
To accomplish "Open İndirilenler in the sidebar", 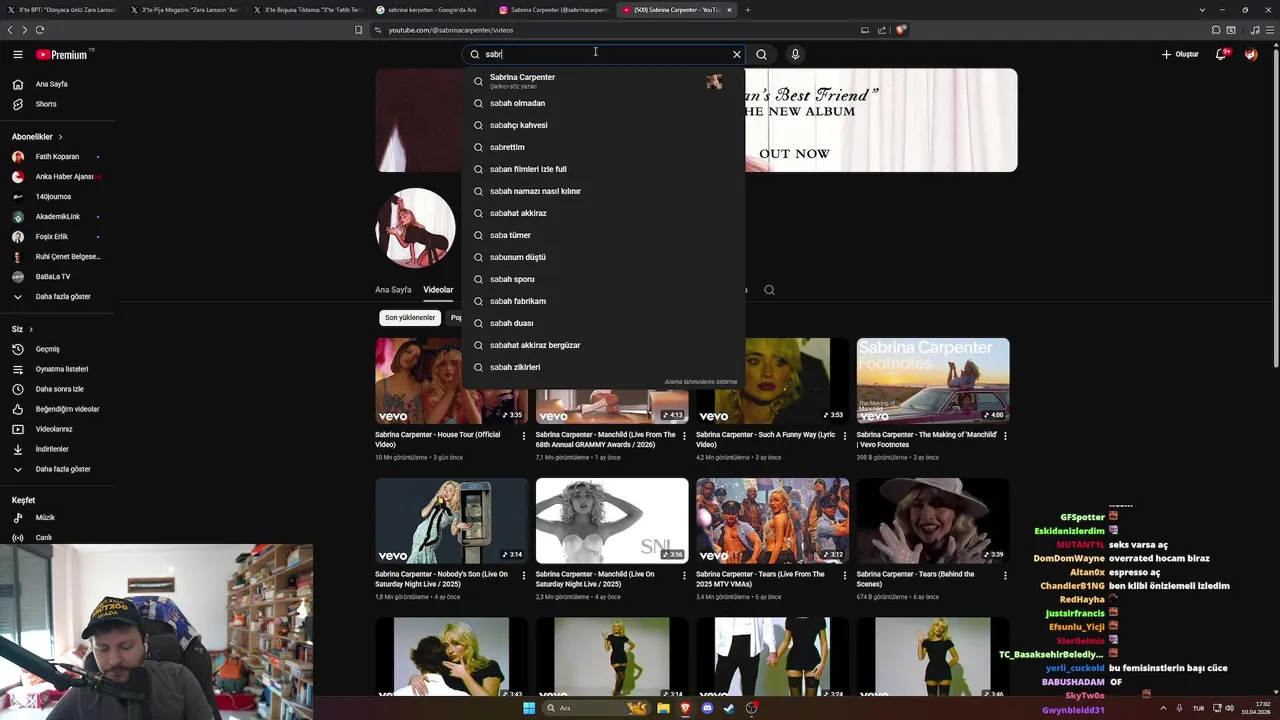I will coord(57,449).
